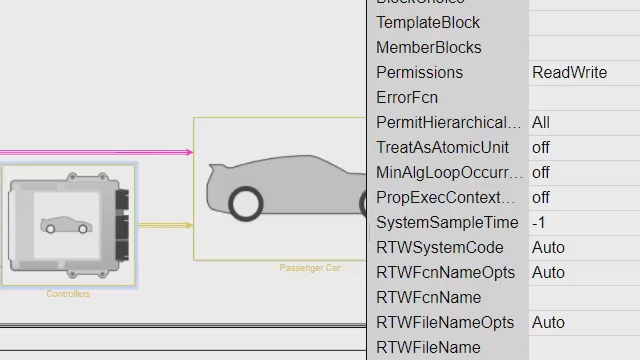Toggle PropExecContext off value
The height and width of the screenshot is (360, 640).
[540, 198]
